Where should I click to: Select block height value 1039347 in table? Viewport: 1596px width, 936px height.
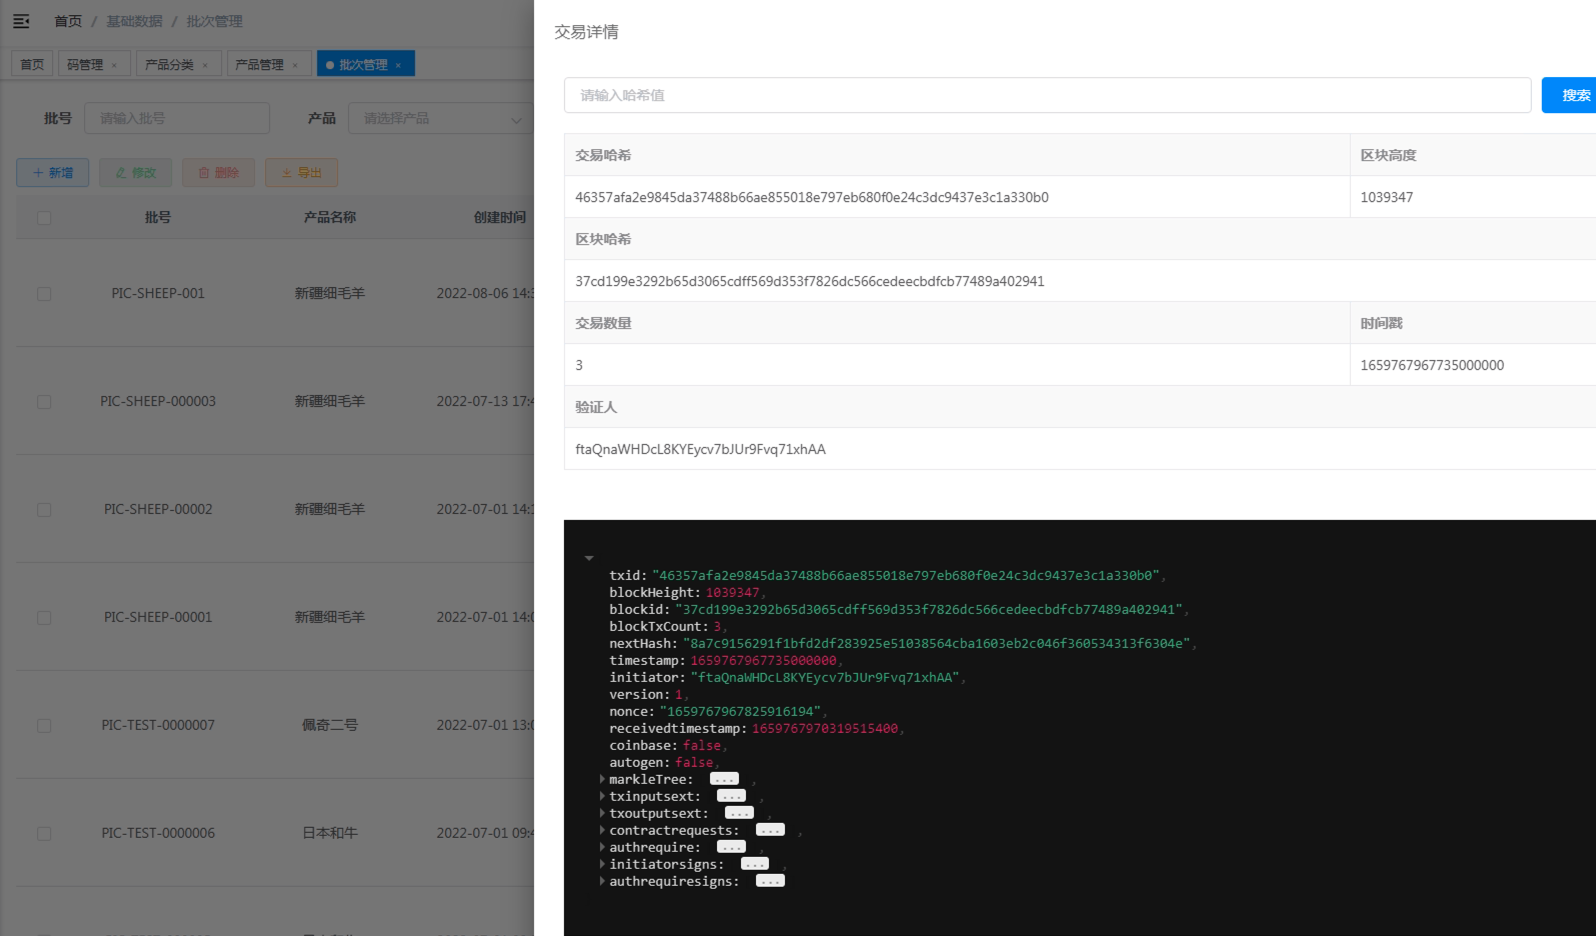pyautogui.click(x=1386, y=197)
